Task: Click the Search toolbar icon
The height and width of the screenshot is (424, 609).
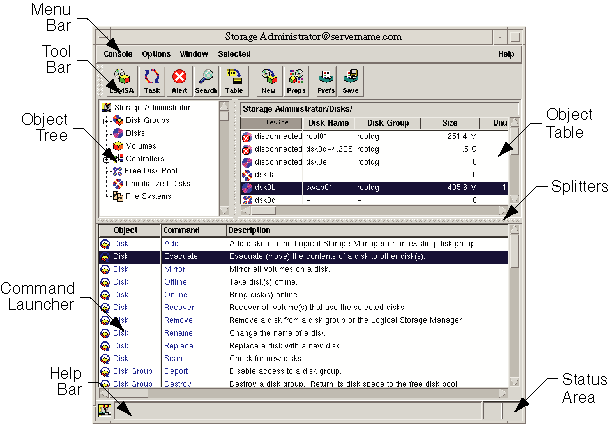Action: 207,79
